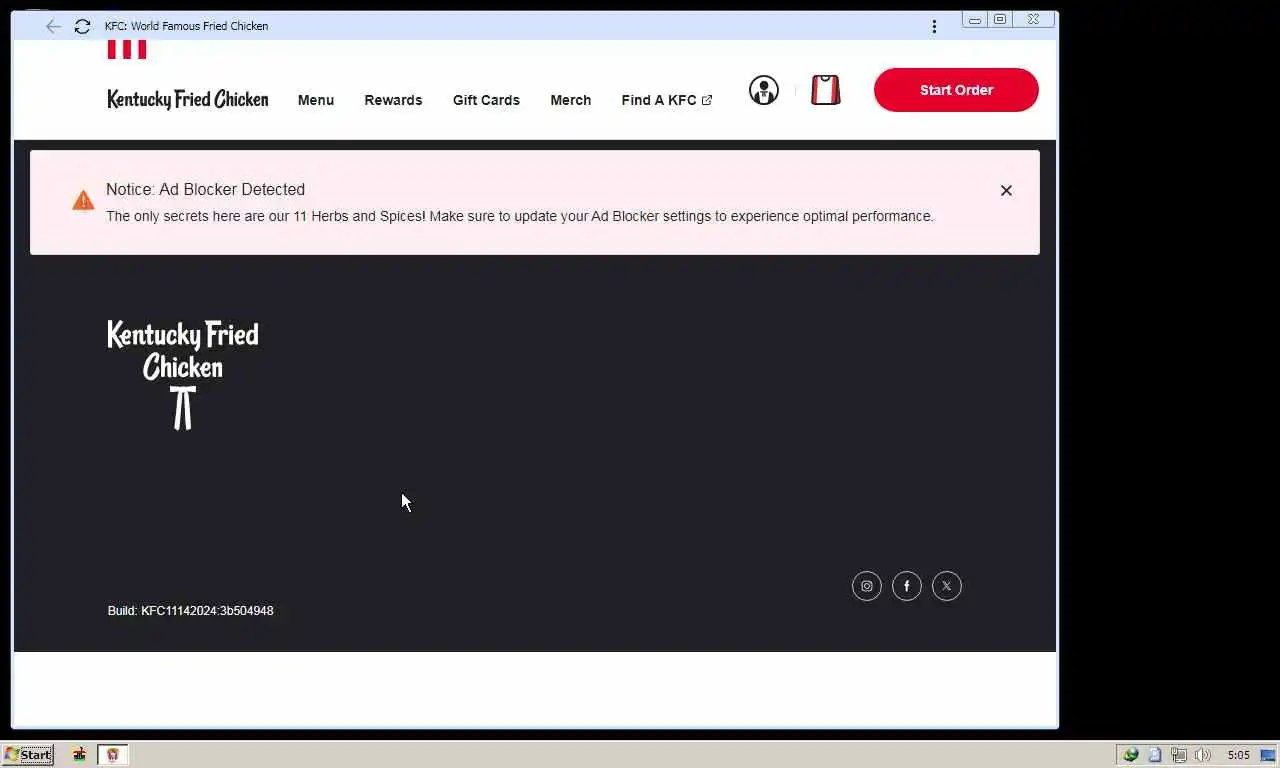Open the account profile icon
The height and width of the screenshot is (768, 1280).
pyautogui.click(x=764, y=90)
